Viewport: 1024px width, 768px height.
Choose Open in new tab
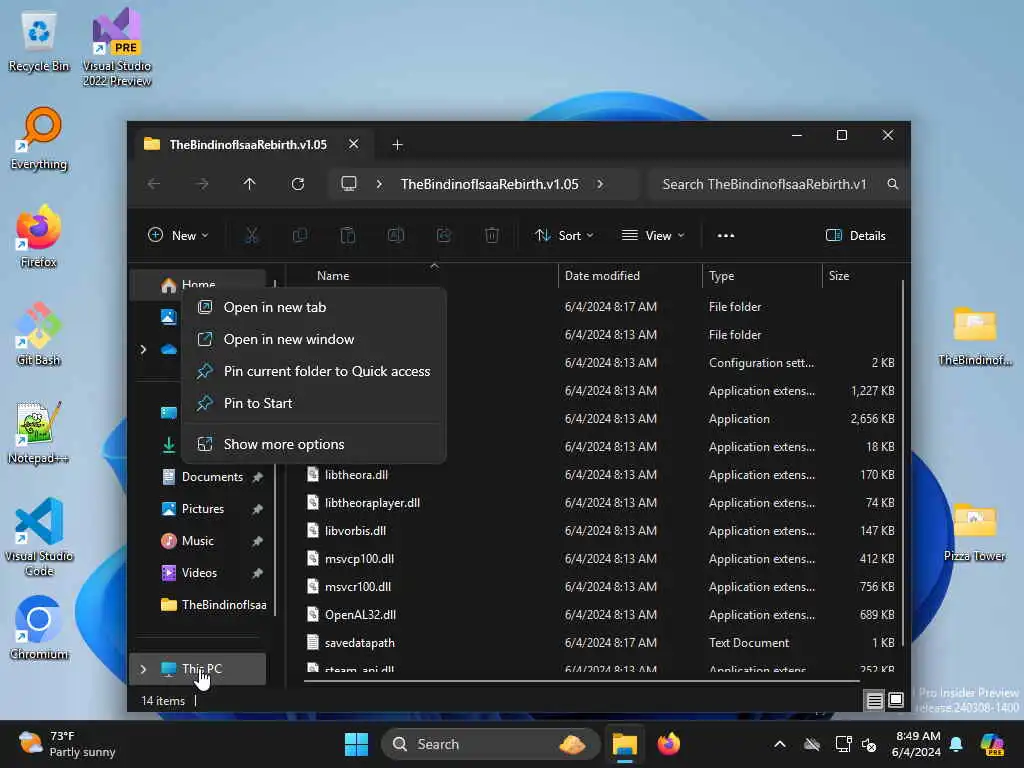(314, 307)
